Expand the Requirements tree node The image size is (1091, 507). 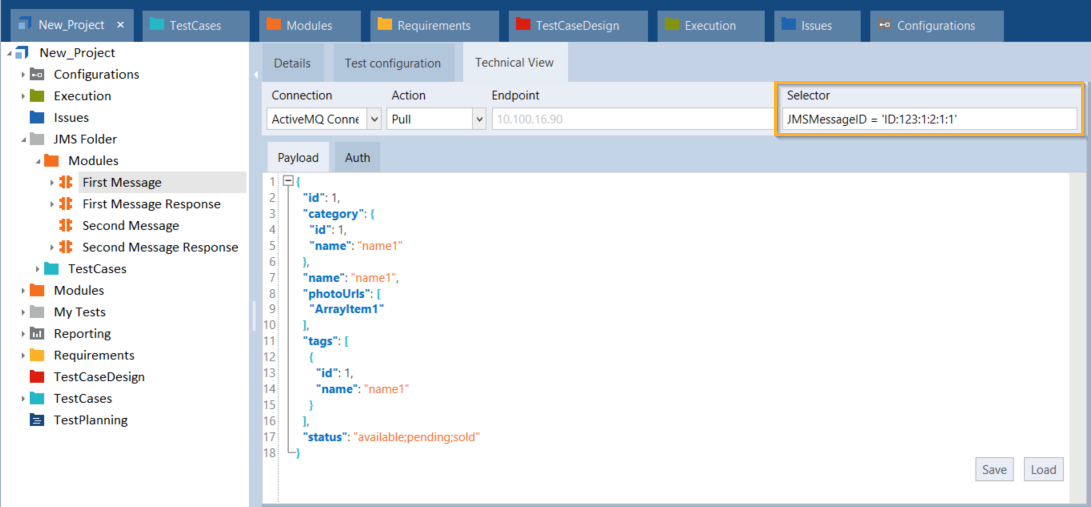[x=23, y=356]
